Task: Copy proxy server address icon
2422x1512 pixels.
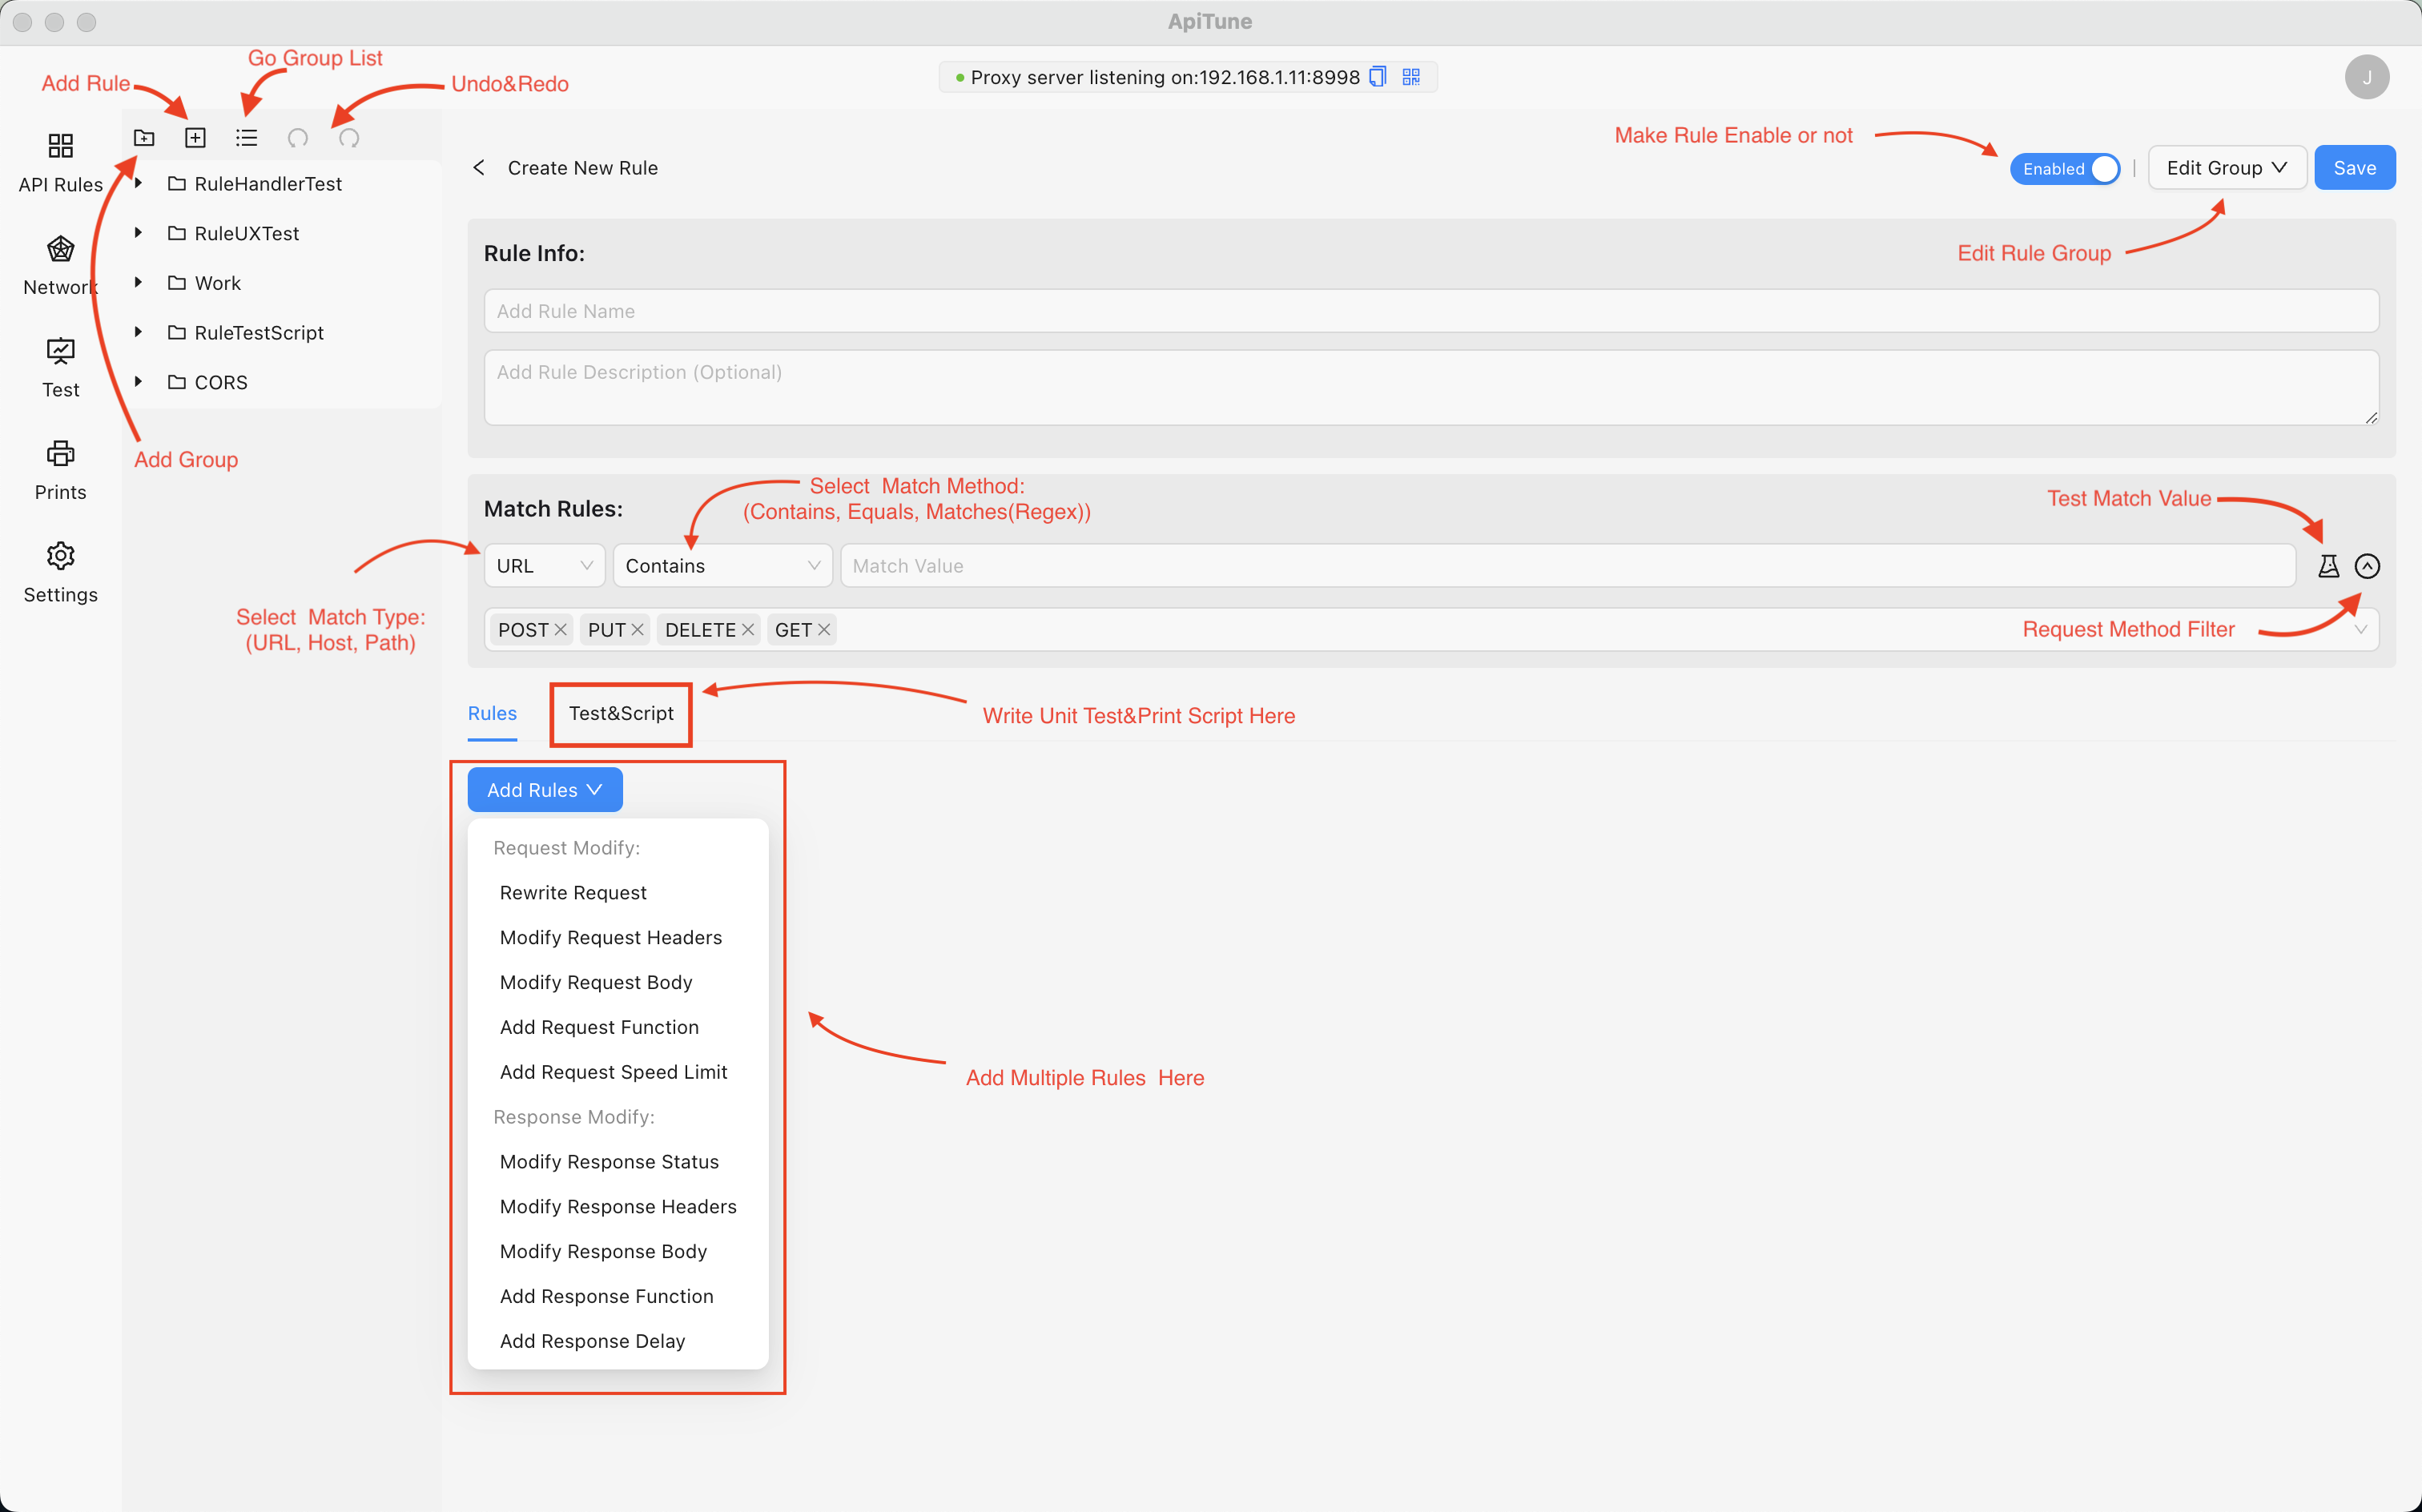Action: click(1378, 77)
